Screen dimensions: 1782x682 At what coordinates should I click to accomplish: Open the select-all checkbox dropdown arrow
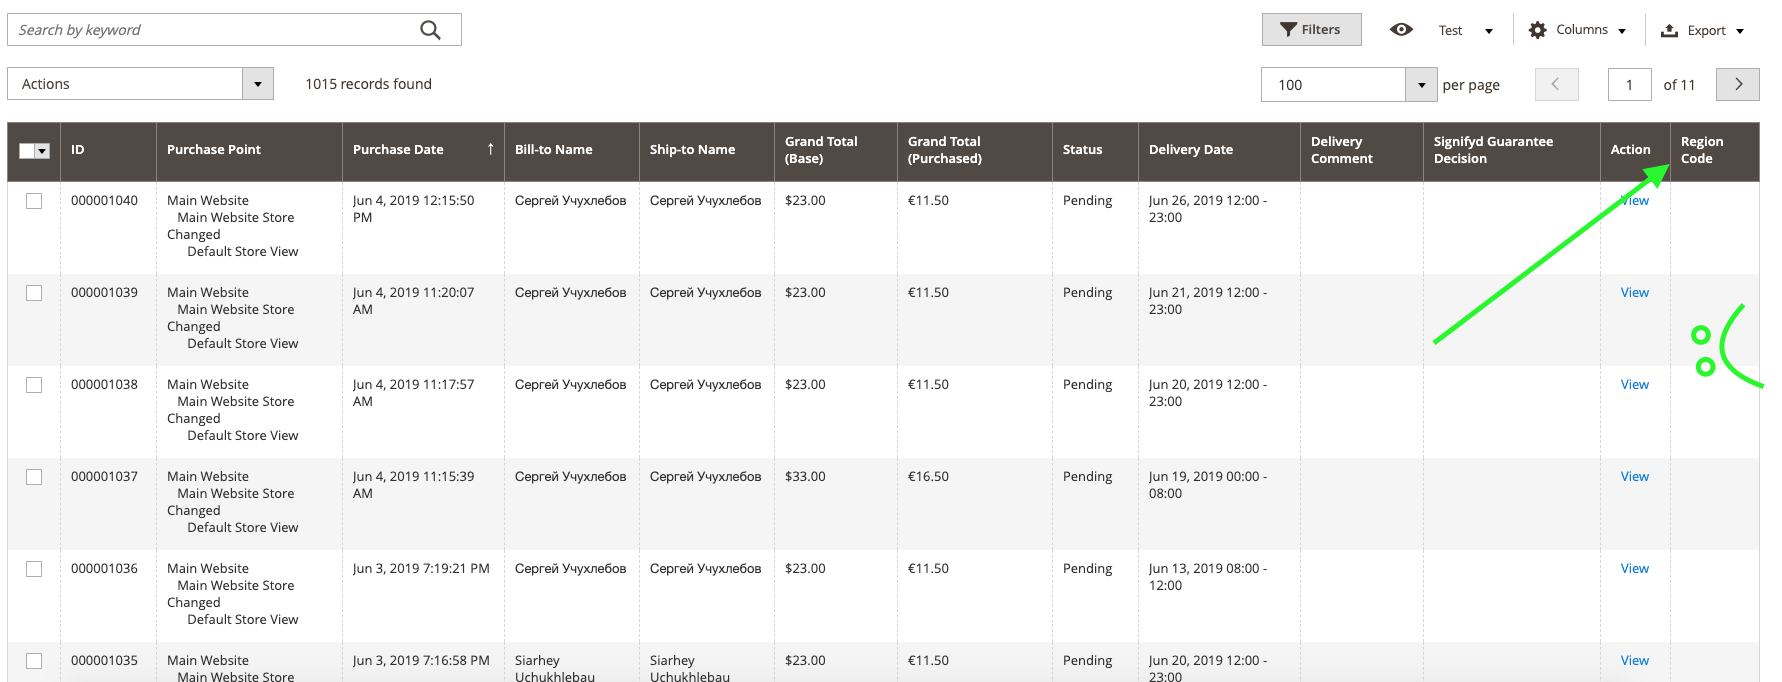[42, 151]
